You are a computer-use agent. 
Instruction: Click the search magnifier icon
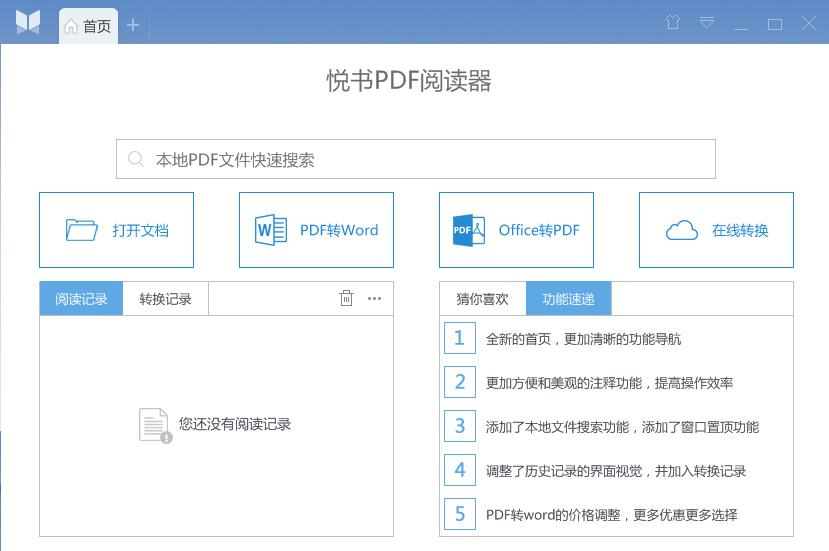[136, 159]
